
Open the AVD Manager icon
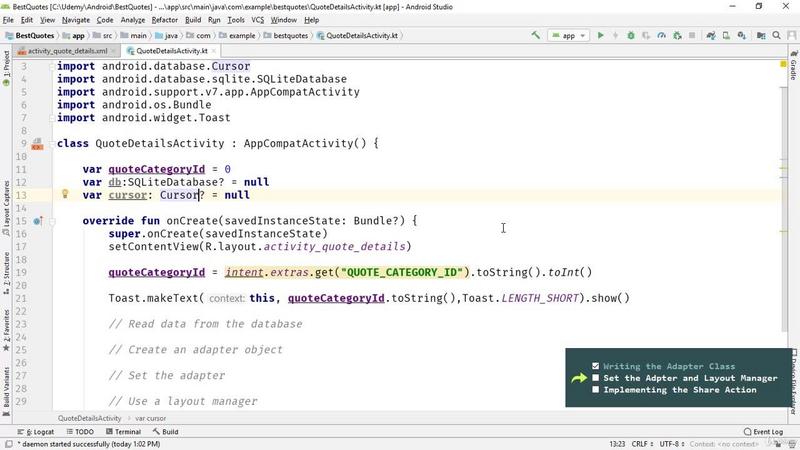[726, 35]
